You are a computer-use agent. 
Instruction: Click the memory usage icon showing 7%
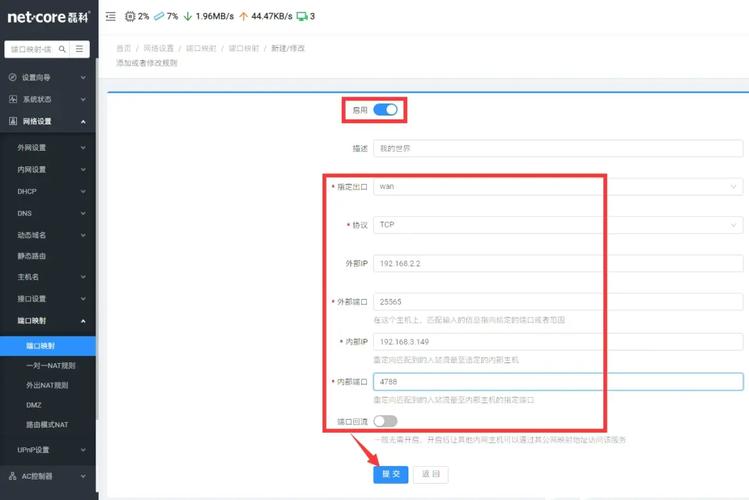click(x=159, y=16)
